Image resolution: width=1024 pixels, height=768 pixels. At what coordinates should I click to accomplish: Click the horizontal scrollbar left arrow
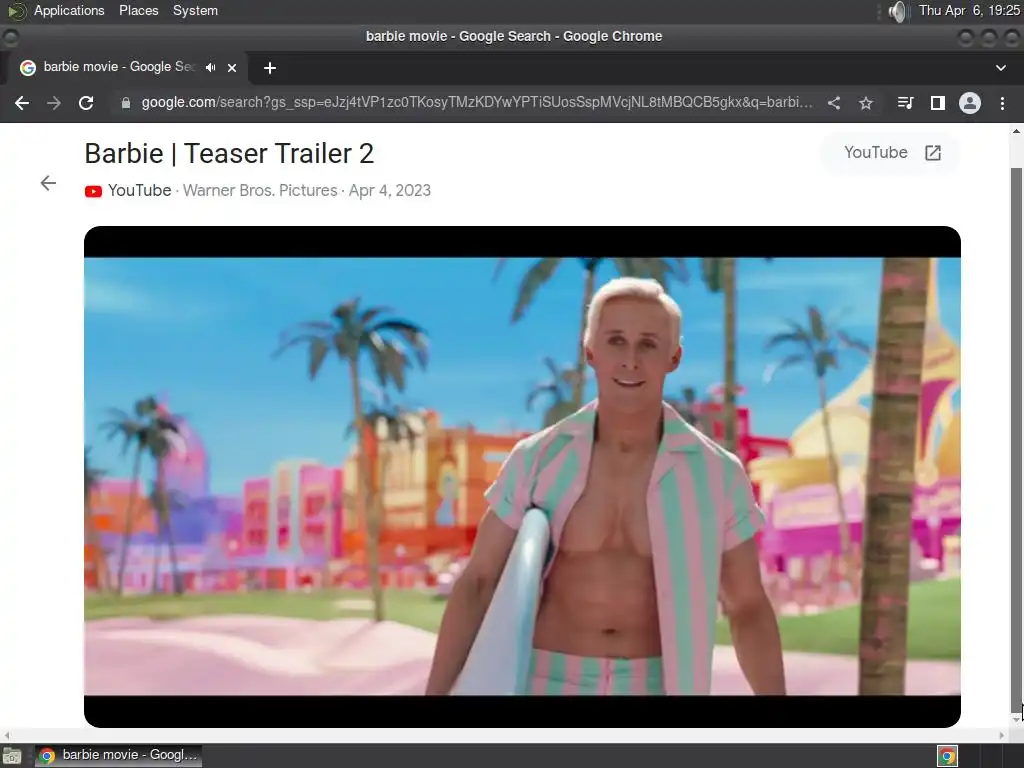[7, 735]
